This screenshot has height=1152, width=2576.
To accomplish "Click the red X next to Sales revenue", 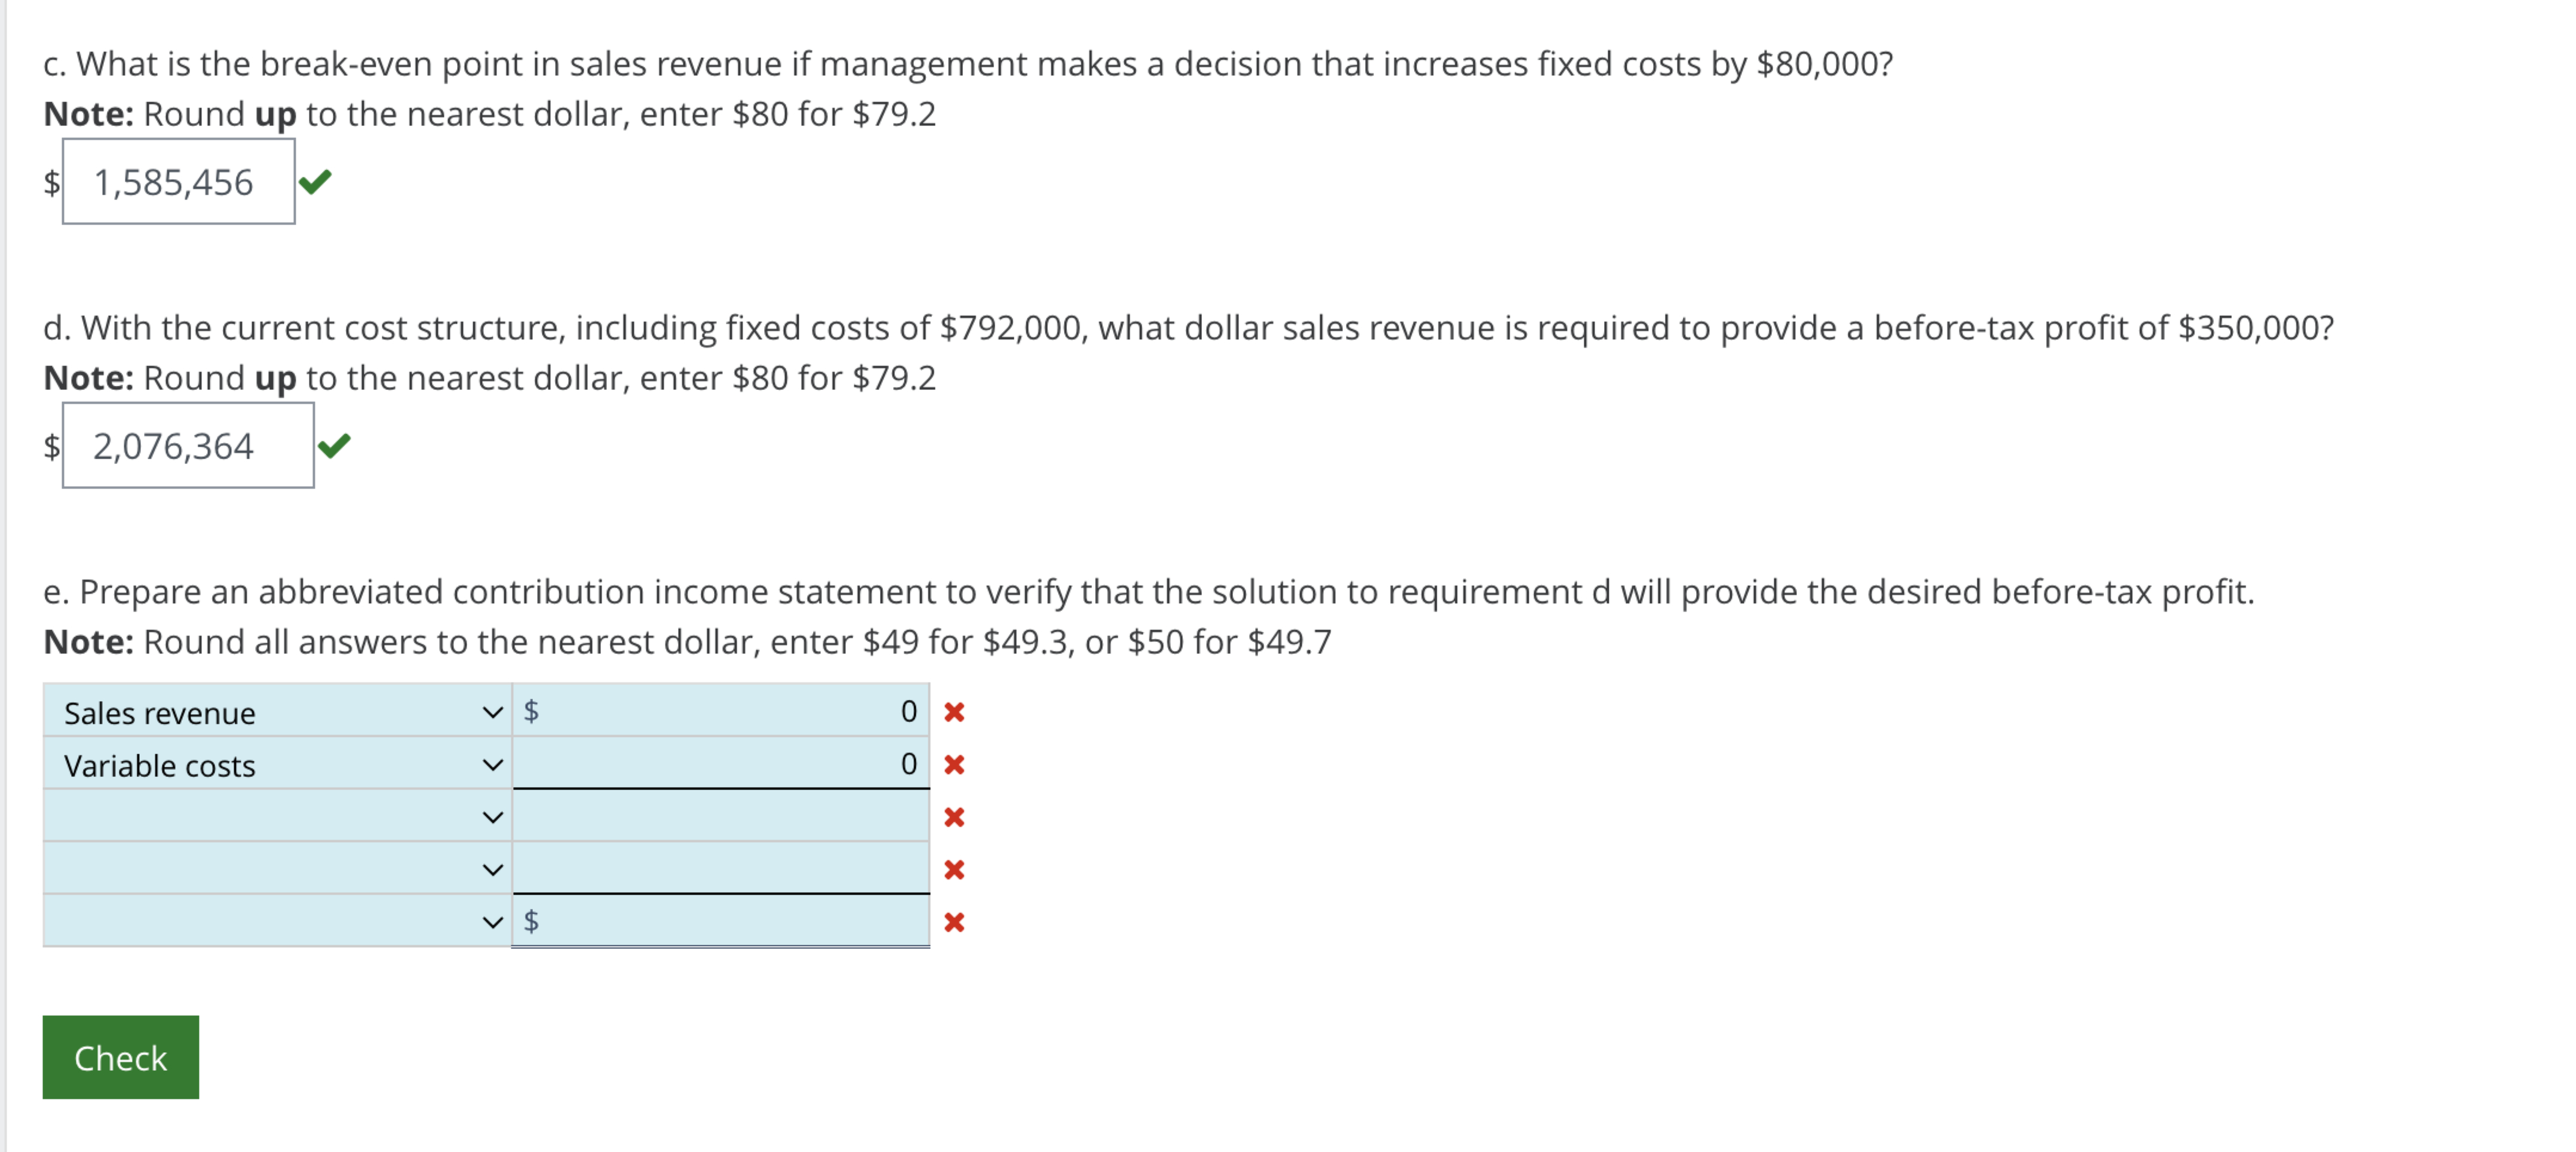I will (x=955, y=712).
